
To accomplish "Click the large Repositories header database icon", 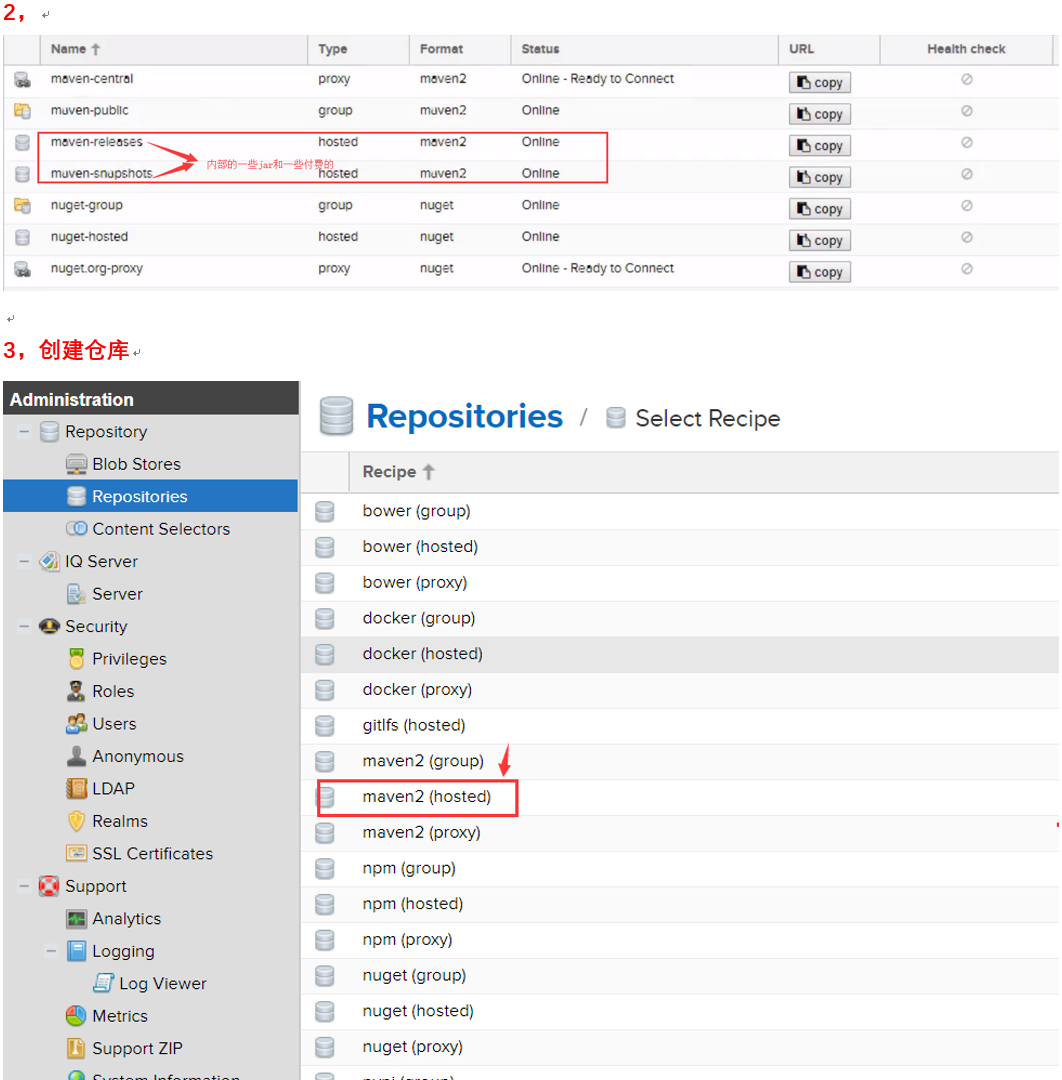I will (x=337, y=416).
